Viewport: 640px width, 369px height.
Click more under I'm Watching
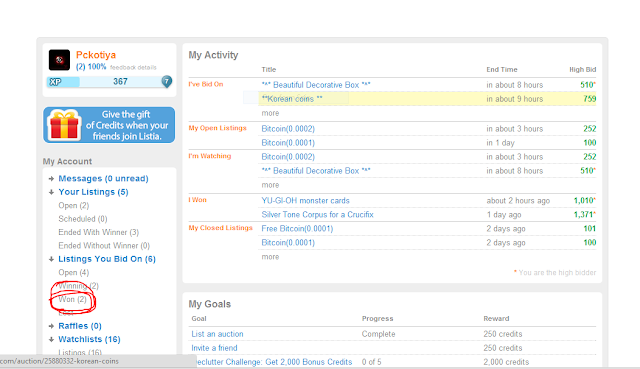[x=270, y=185]
